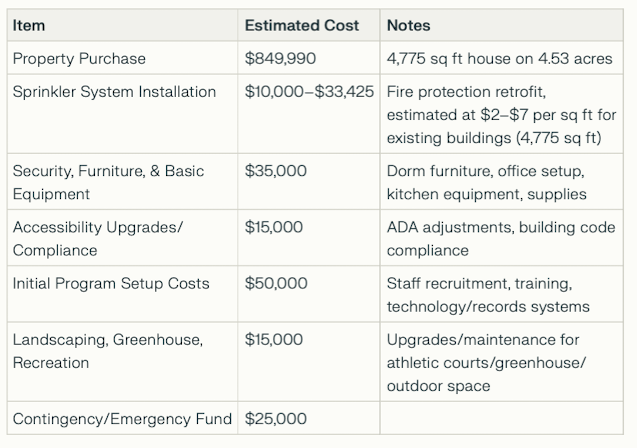Select Contingency/Emergency Fund cell
This screenshot has height=448, width=637.
click(122, 418)
